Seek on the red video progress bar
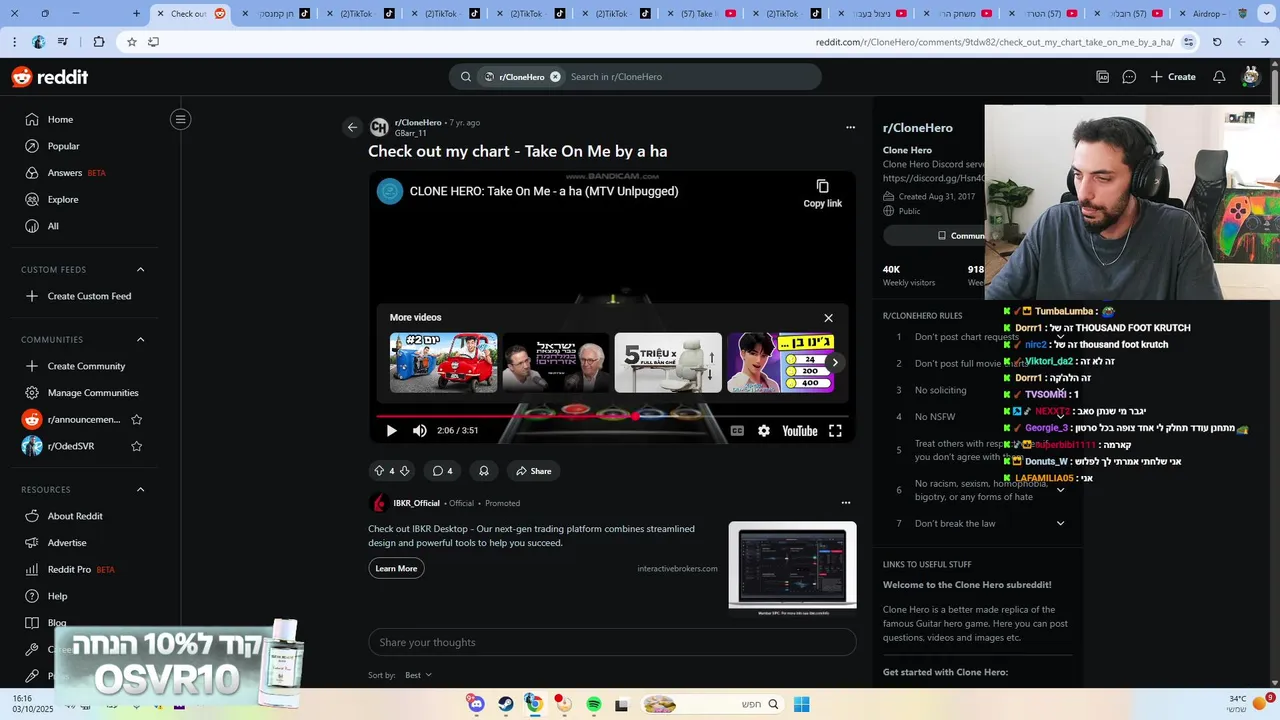The width and height of the screenshot is (1280, 720). point(612,416)
